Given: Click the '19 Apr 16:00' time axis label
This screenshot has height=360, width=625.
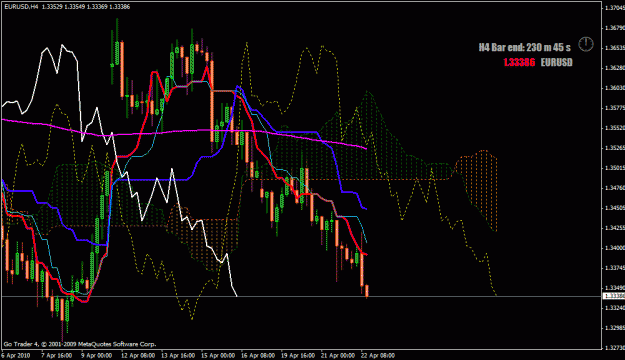Looking at the screenshot, I should tap(297, 356).
